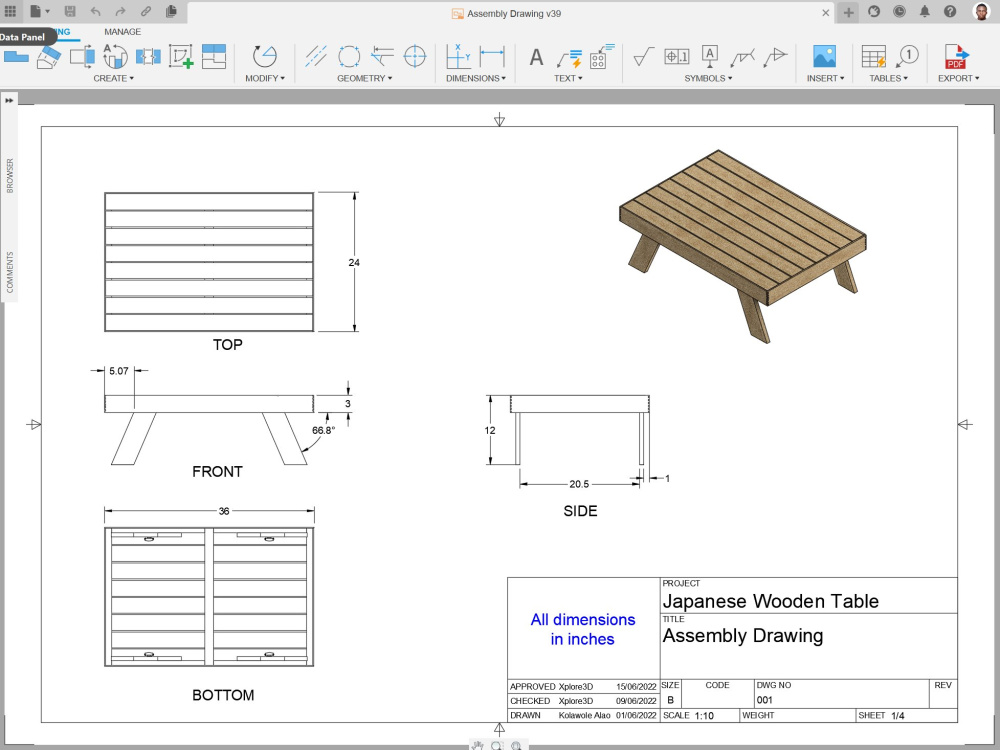Select the Ordinate Dimension tool

coord(459,57)
